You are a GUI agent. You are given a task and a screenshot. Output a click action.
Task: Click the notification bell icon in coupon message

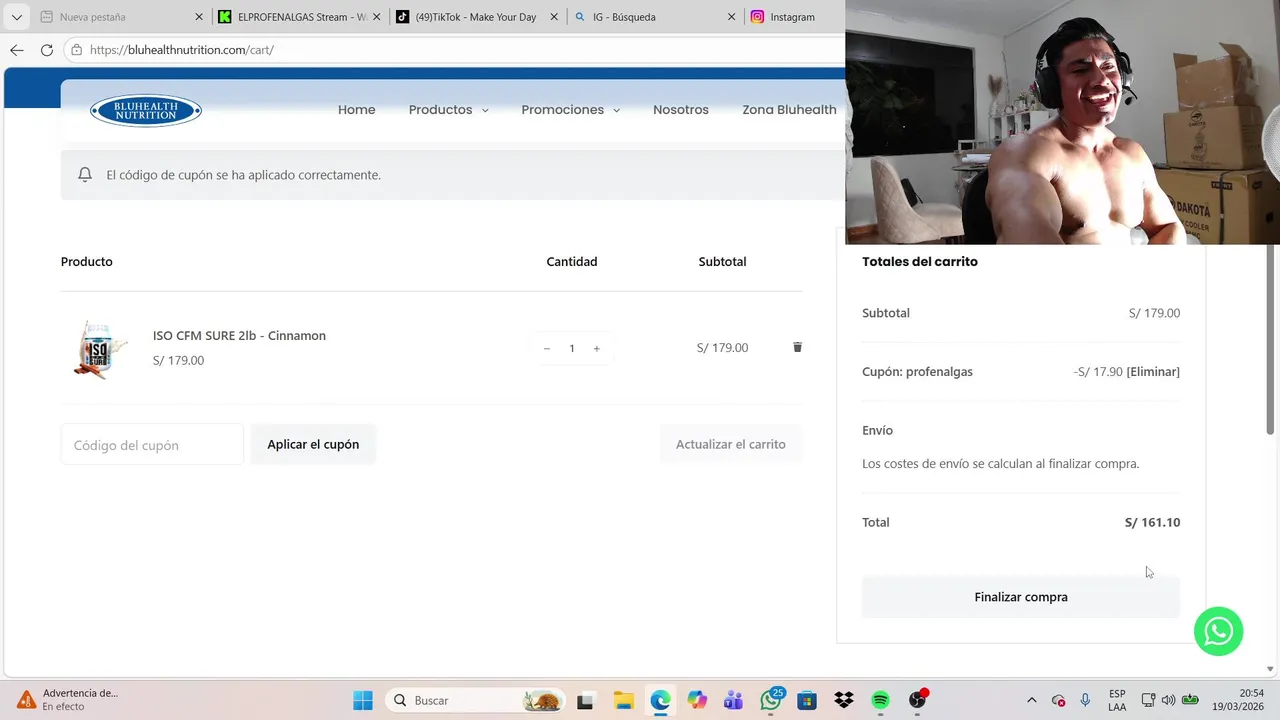(85, 174)
